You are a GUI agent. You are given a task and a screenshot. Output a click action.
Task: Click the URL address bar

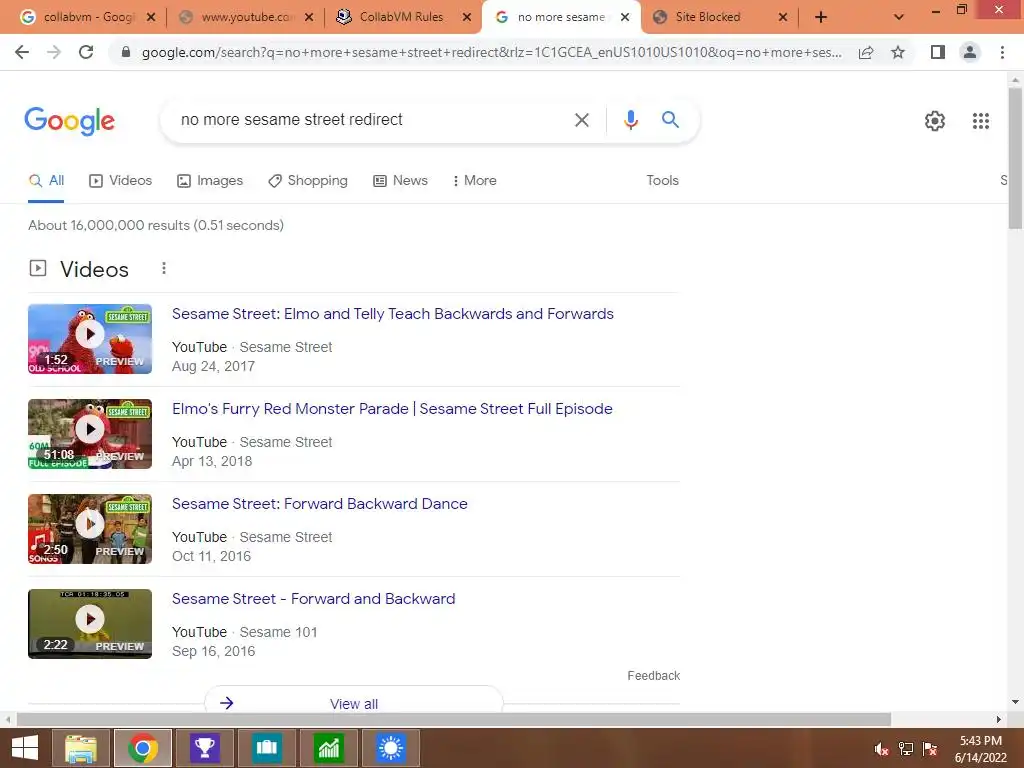point(490,52)
